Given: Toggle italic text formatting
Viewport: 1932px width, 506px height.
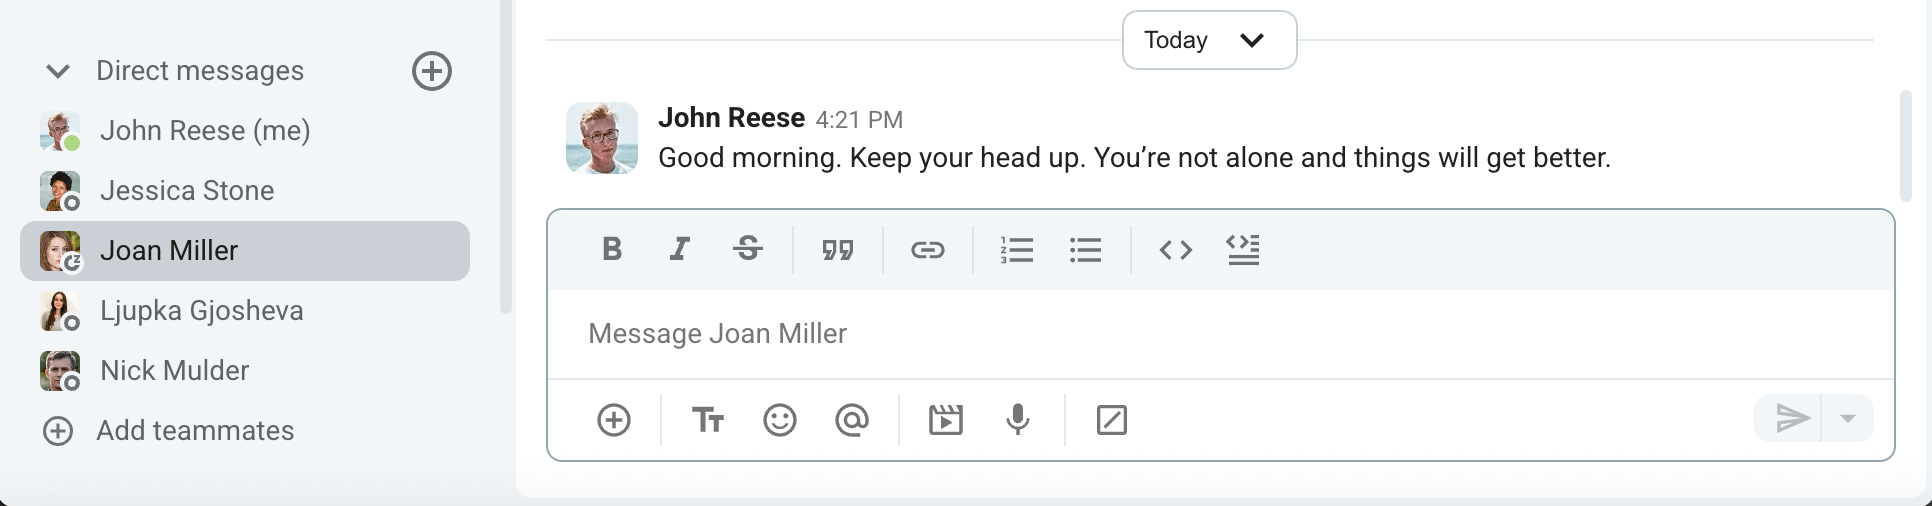Looking at the screenshot, I should [x=680, y=249].
